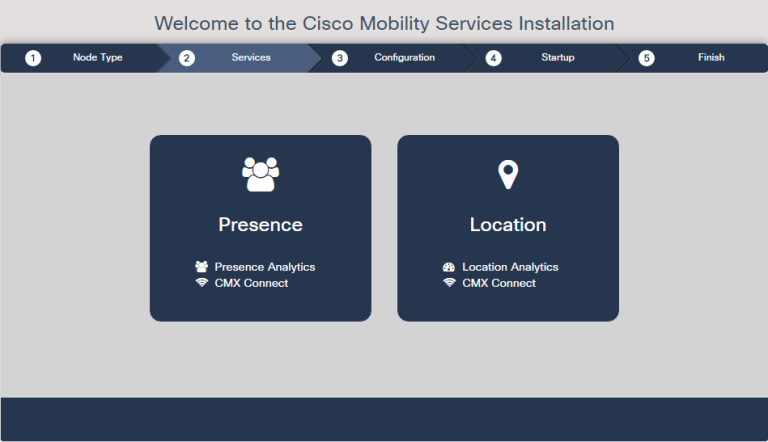Screen dimensions: 768x442
Task: Open the Configuration step
Action: pos(405,57)
